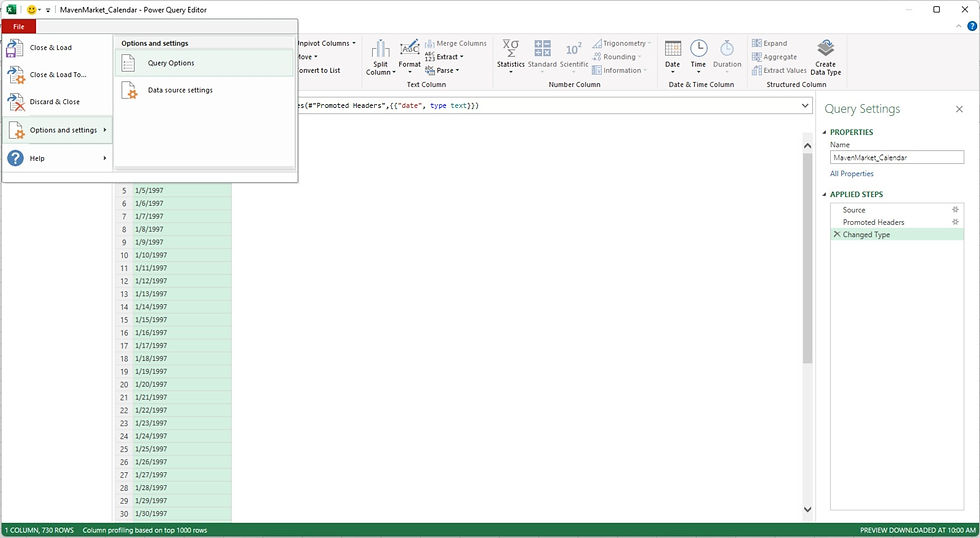Click 'Column profiling based on top 1000 rows'

tap(144, 530)
